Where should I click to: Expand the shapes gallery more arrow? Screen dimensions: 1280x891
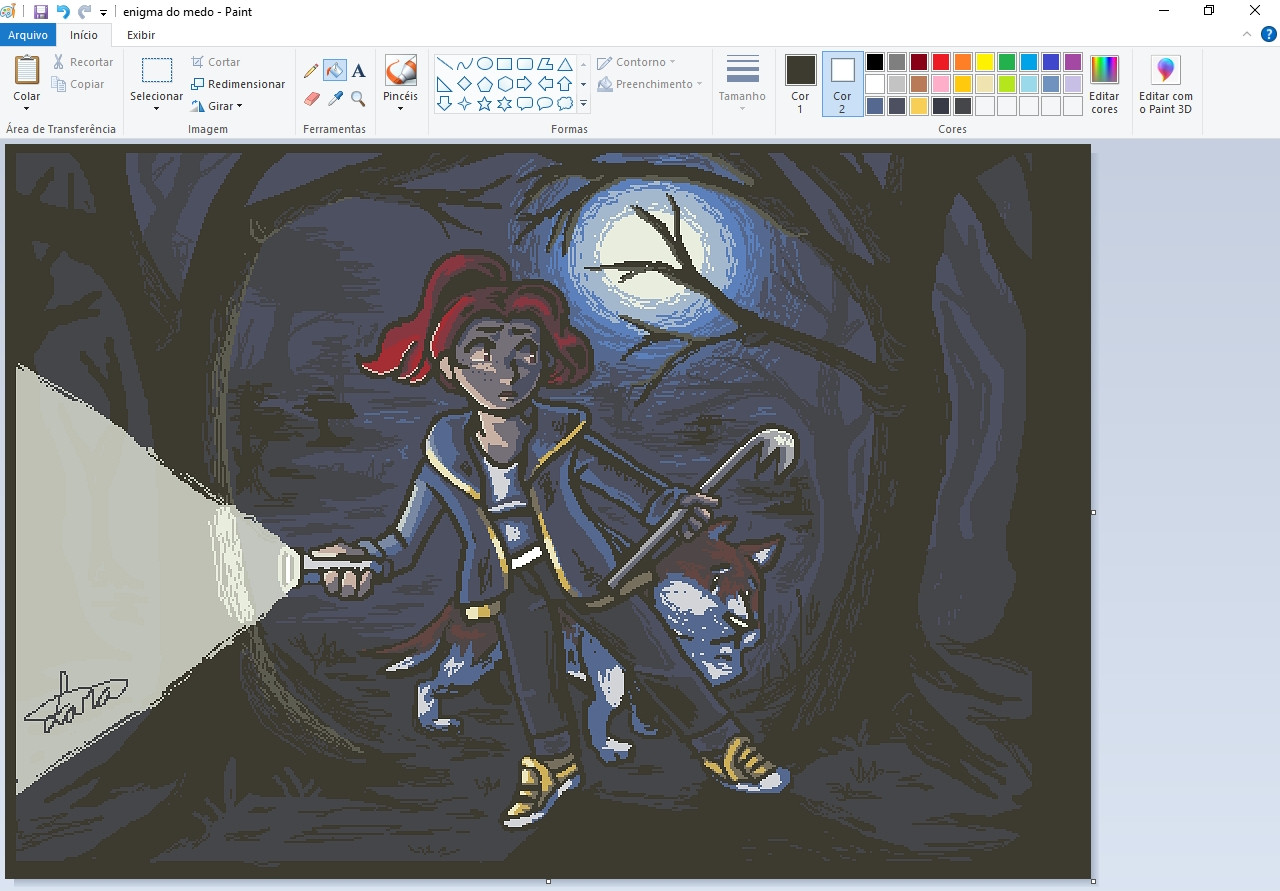pos(583,104)
